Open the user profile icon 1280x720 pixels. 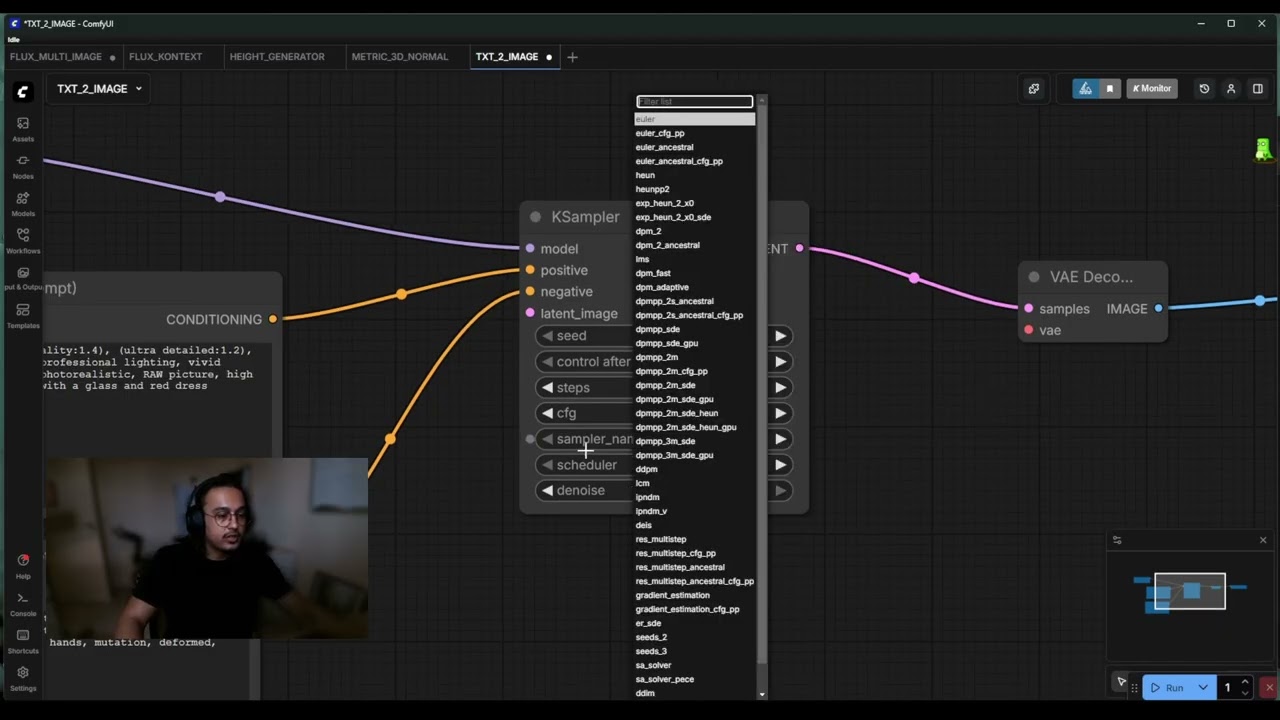1231,88
